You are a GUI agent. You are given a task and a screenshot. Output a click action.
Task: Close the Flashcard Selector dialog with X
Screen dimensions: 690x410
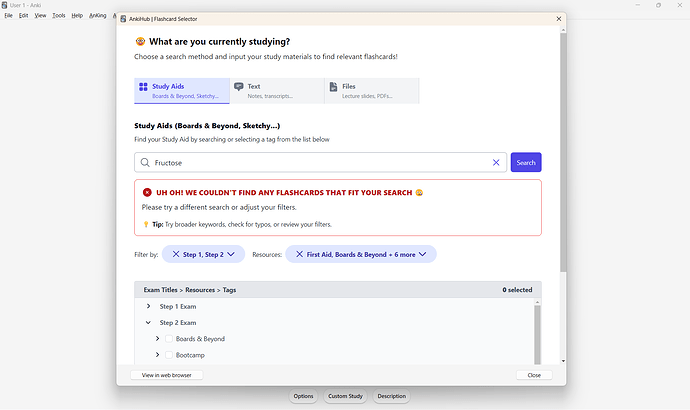559,19
